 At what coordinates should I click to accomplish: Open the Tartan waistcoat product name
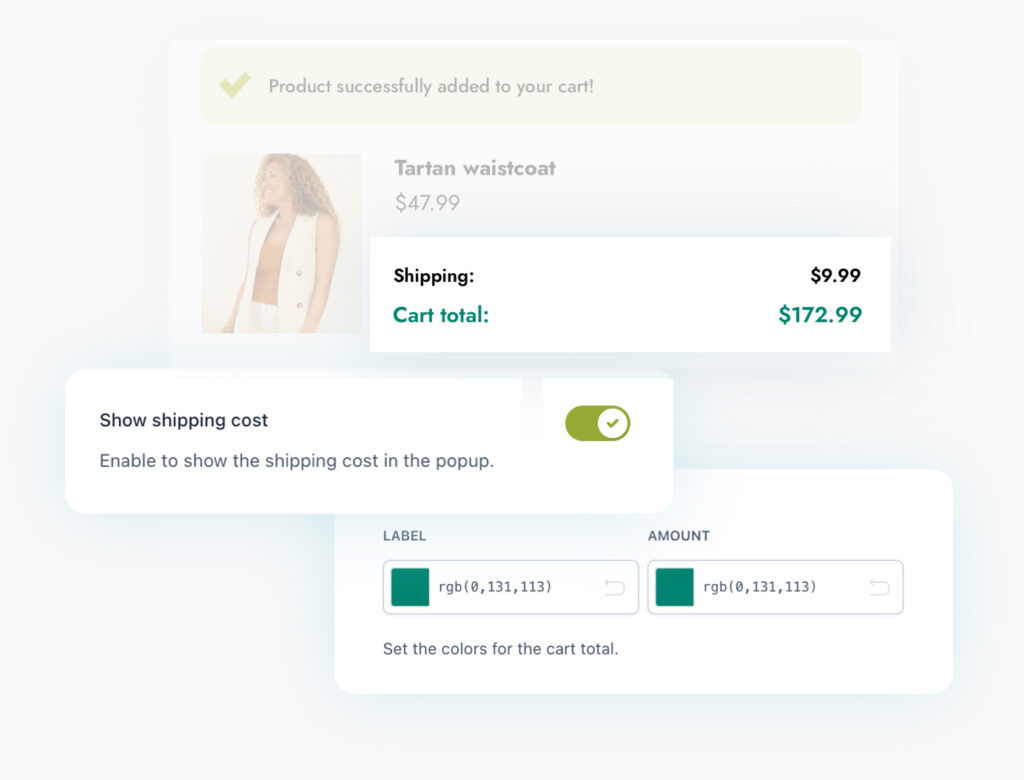[x=474, y=168]
